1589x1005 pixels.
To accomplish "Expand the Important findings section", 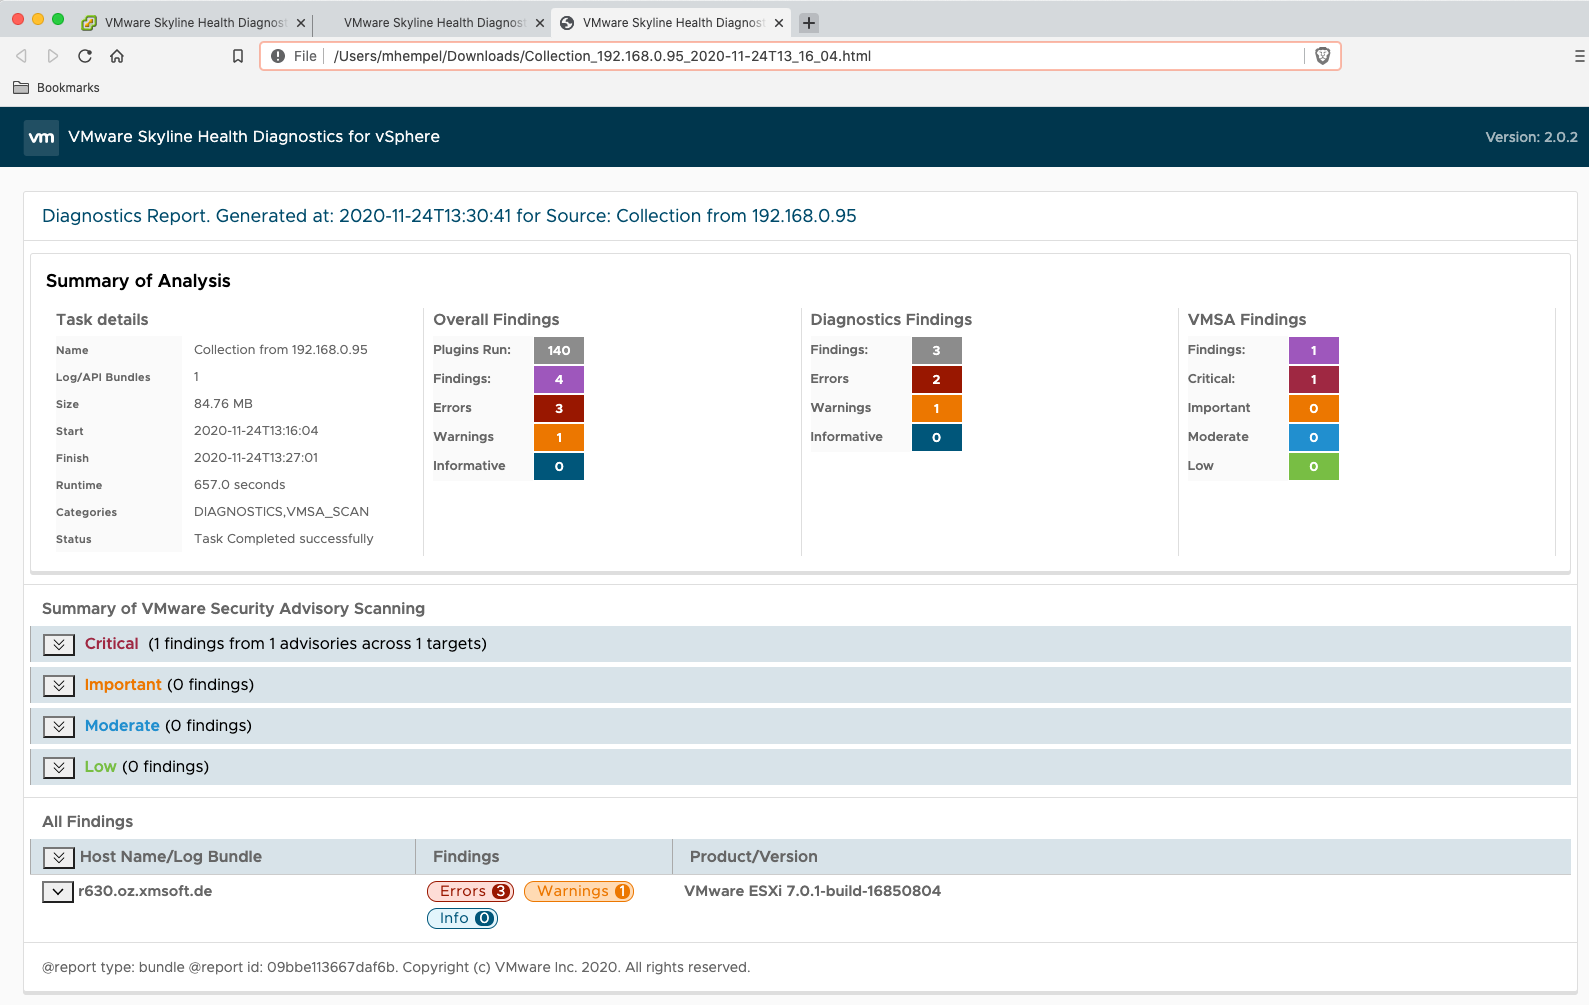I will tap(59, 686).
